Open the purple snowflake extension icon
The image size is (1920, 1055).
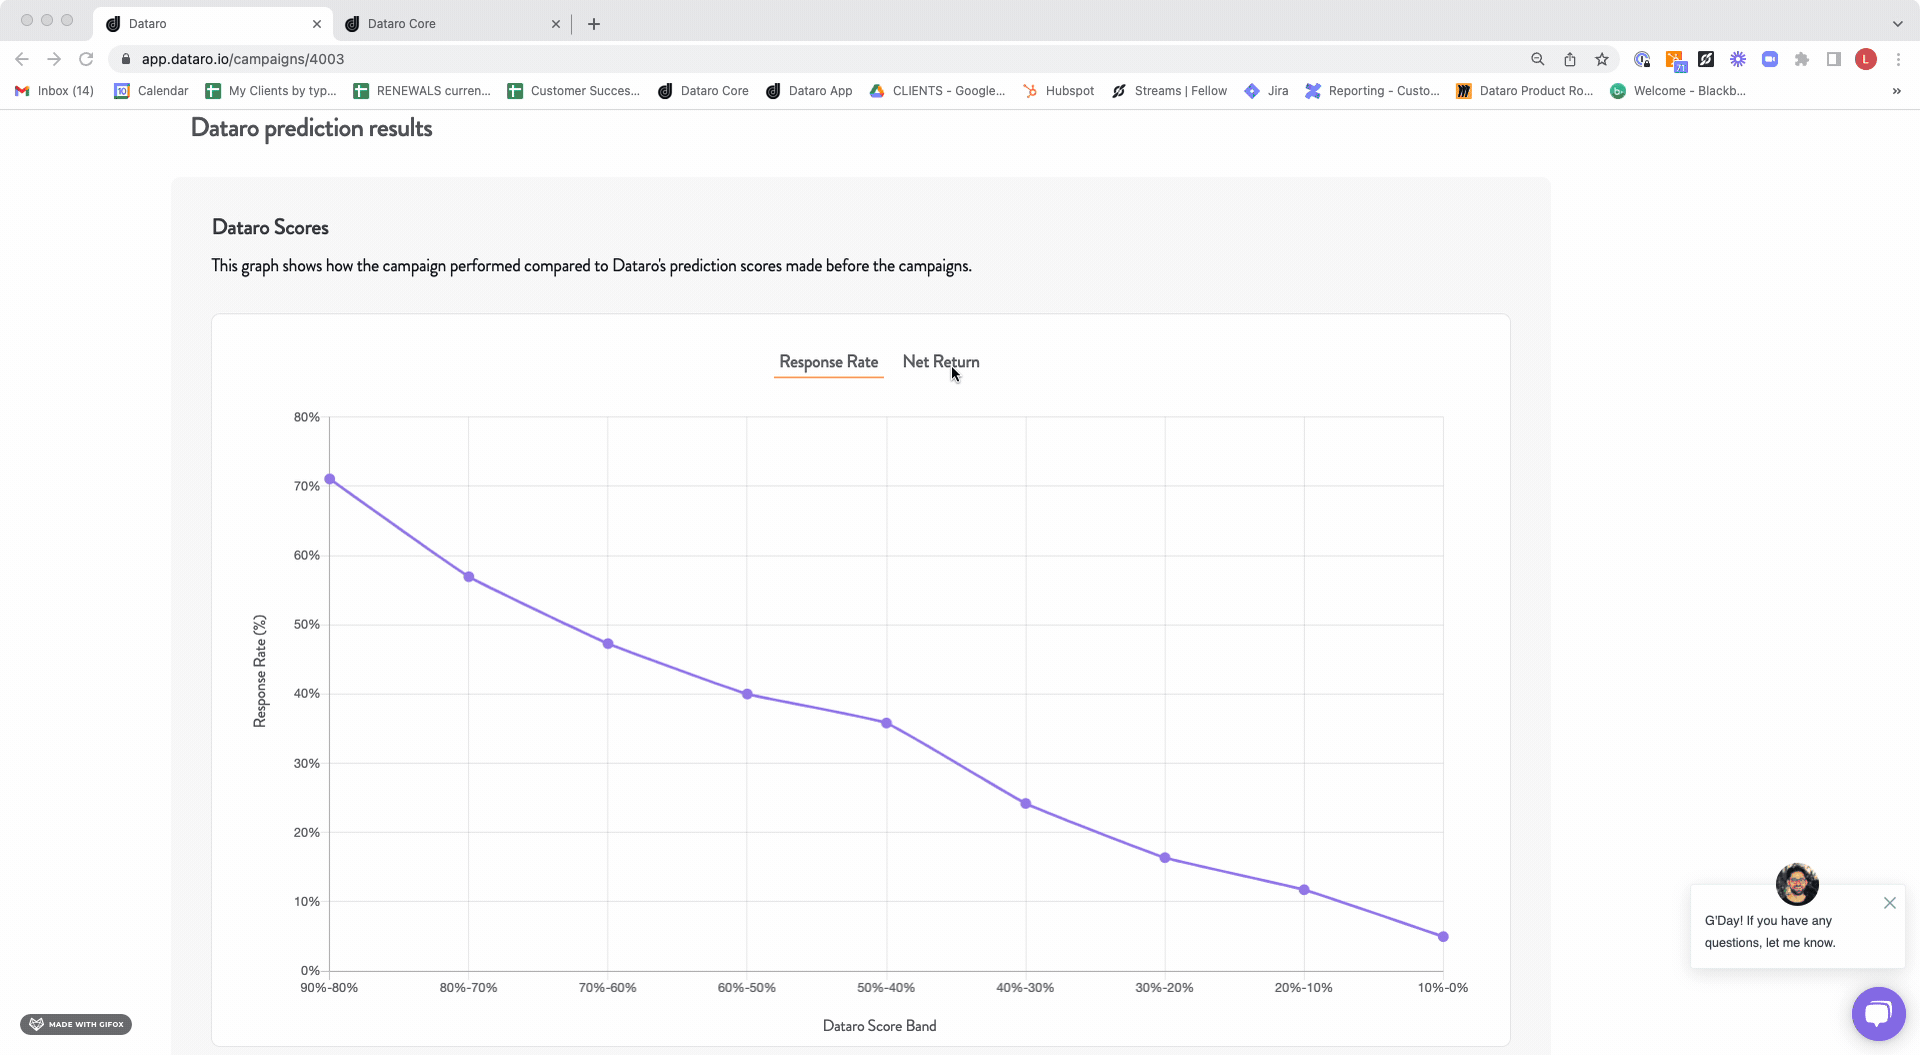coord(1738,59)
